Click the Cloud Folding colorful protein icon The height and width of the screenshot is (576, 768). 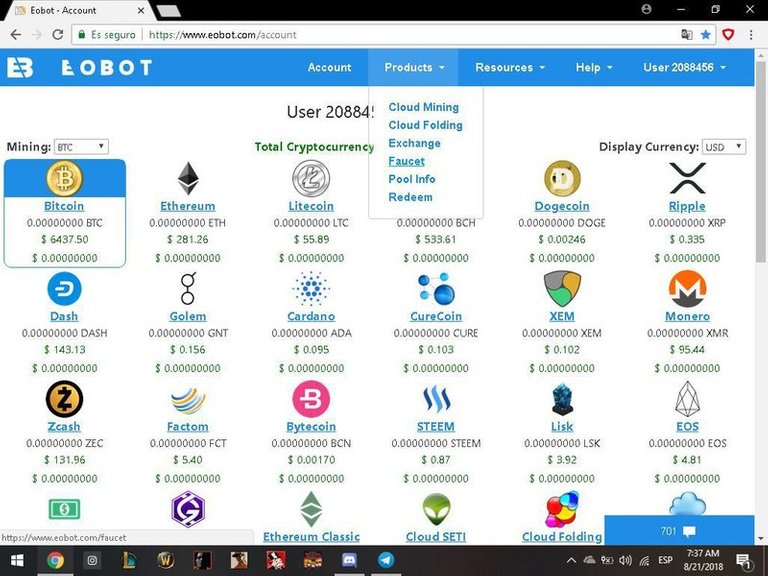click(x=562, y=510)
